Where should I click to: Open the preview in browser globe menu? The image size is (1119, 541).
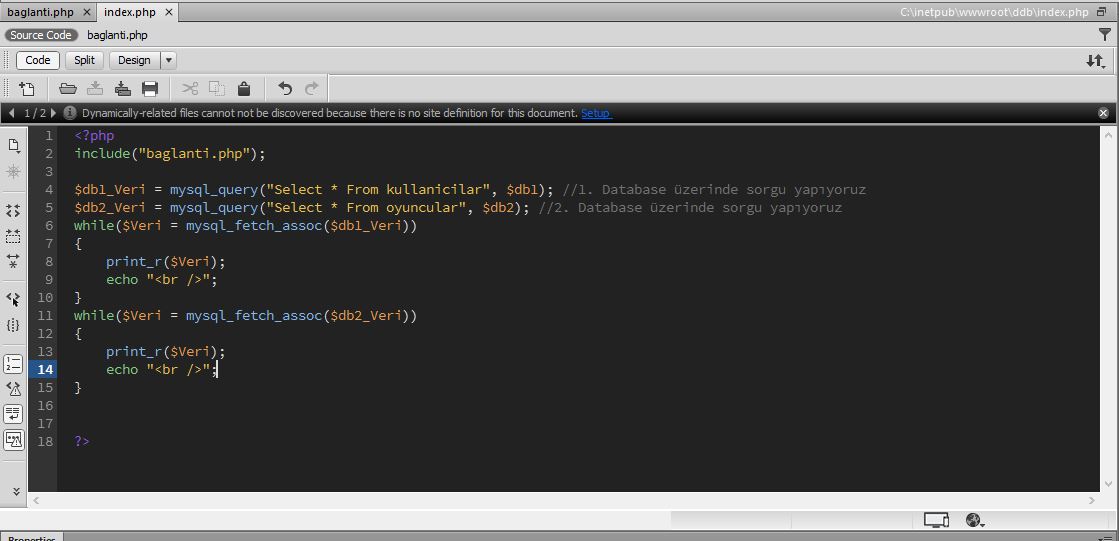pos(976,520)
